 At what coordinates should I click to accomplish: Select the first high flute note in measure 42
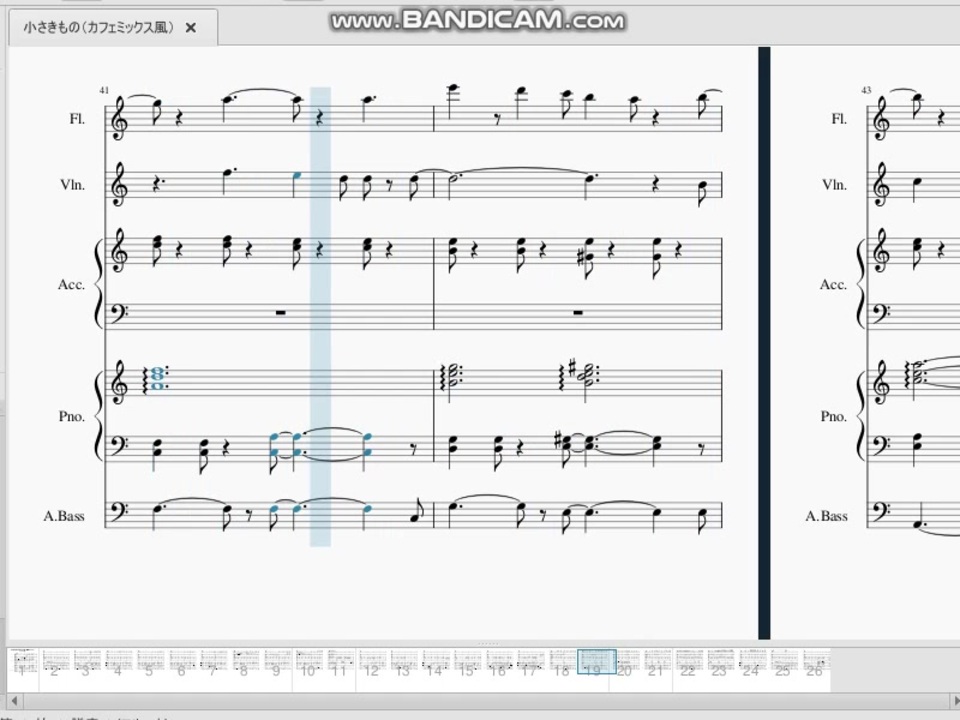pos(452,101)
